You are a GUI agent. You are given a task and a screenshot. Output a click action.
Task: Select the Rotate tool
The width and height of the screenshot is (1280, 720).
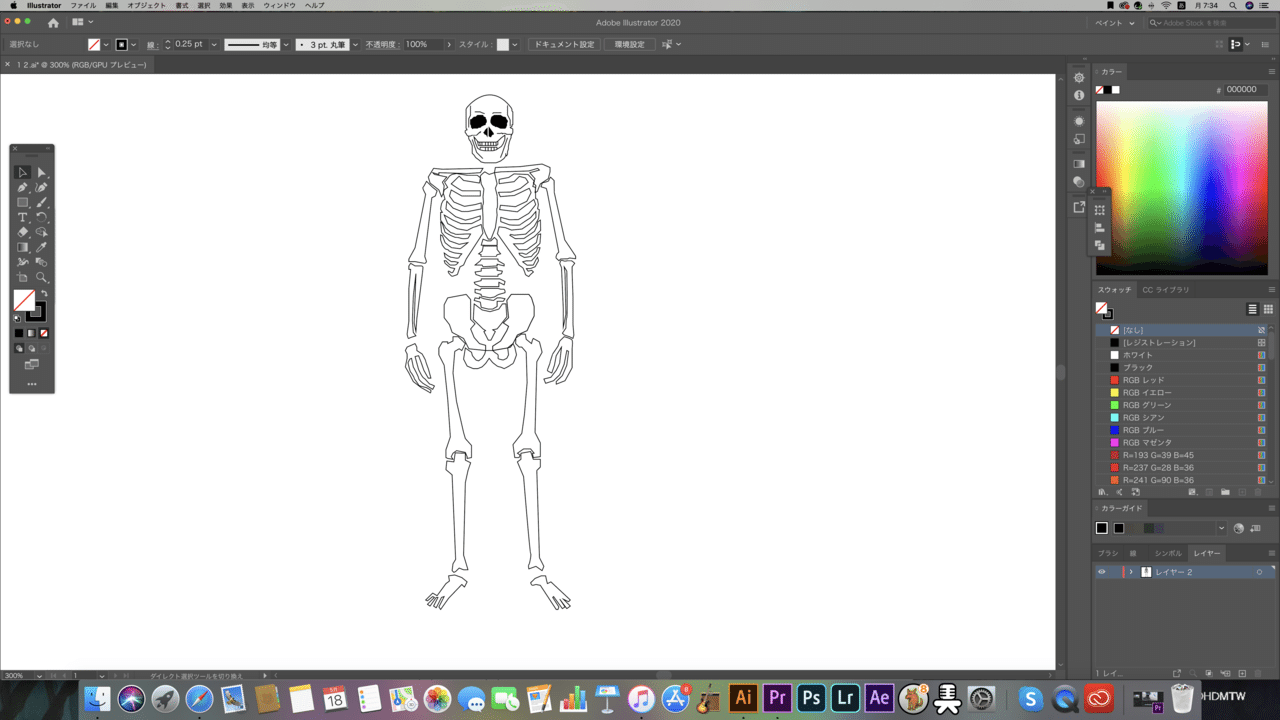(x=42, y=217)
